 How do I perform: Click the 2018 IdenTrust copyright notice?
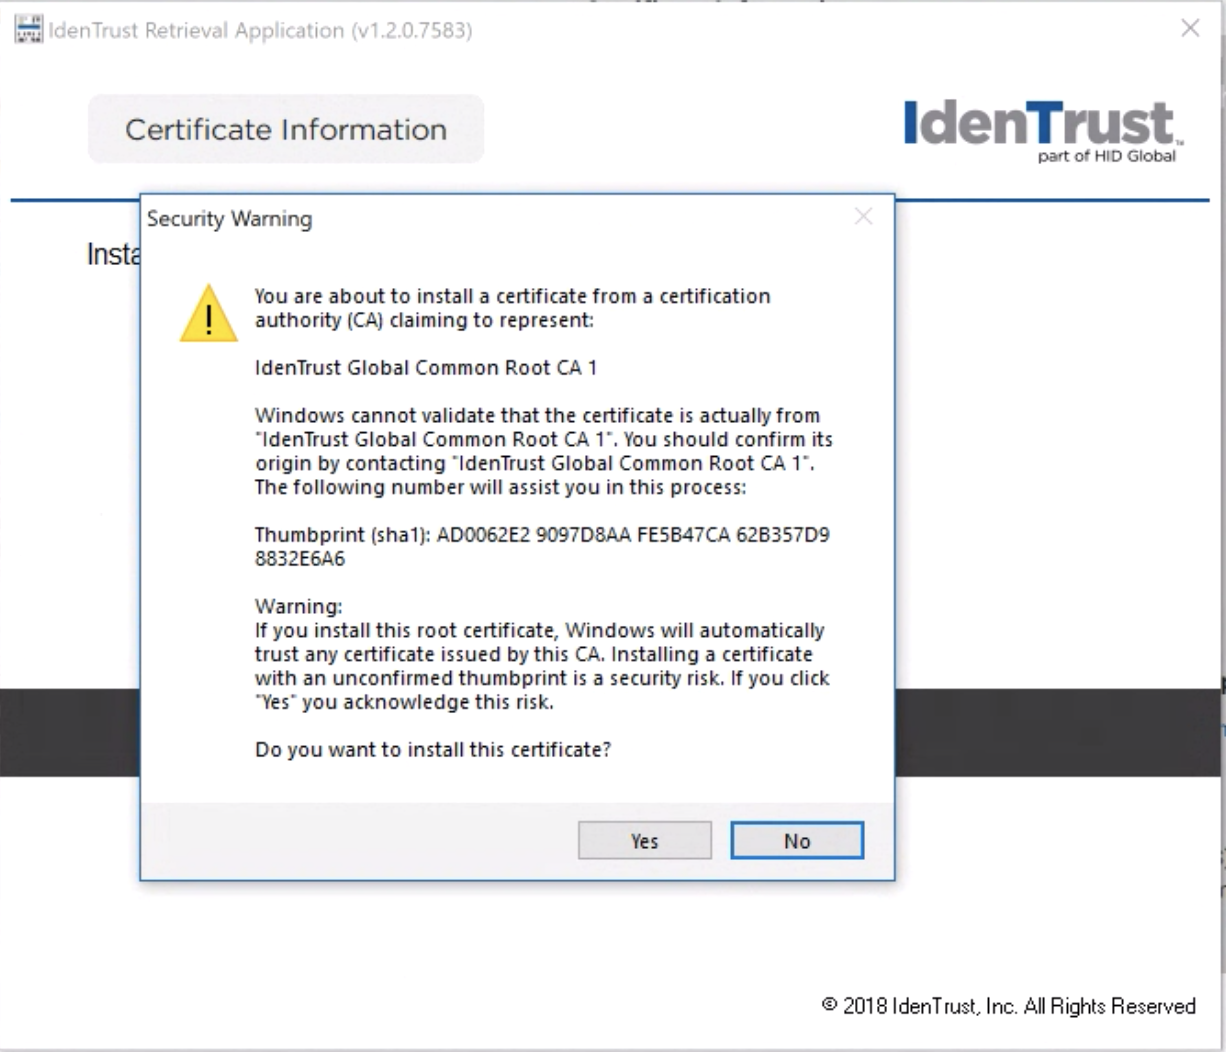1009,1006
